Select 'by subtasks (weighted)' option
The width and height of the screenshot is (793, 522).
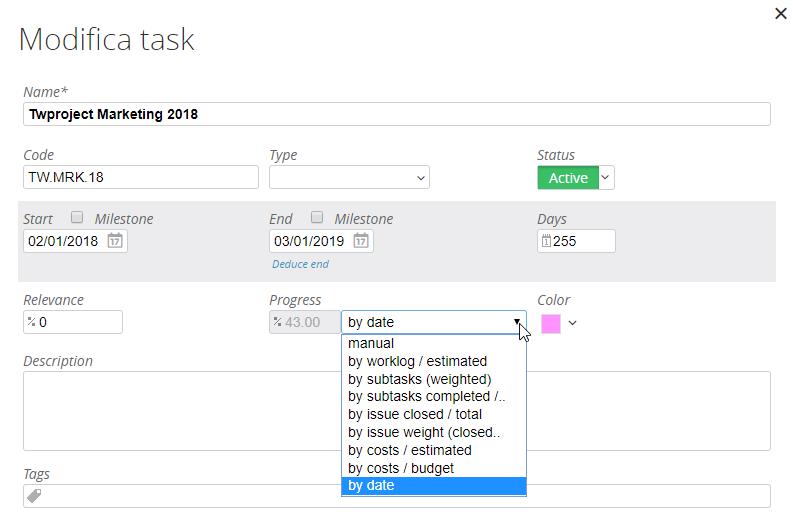click(x=419, y=379)
